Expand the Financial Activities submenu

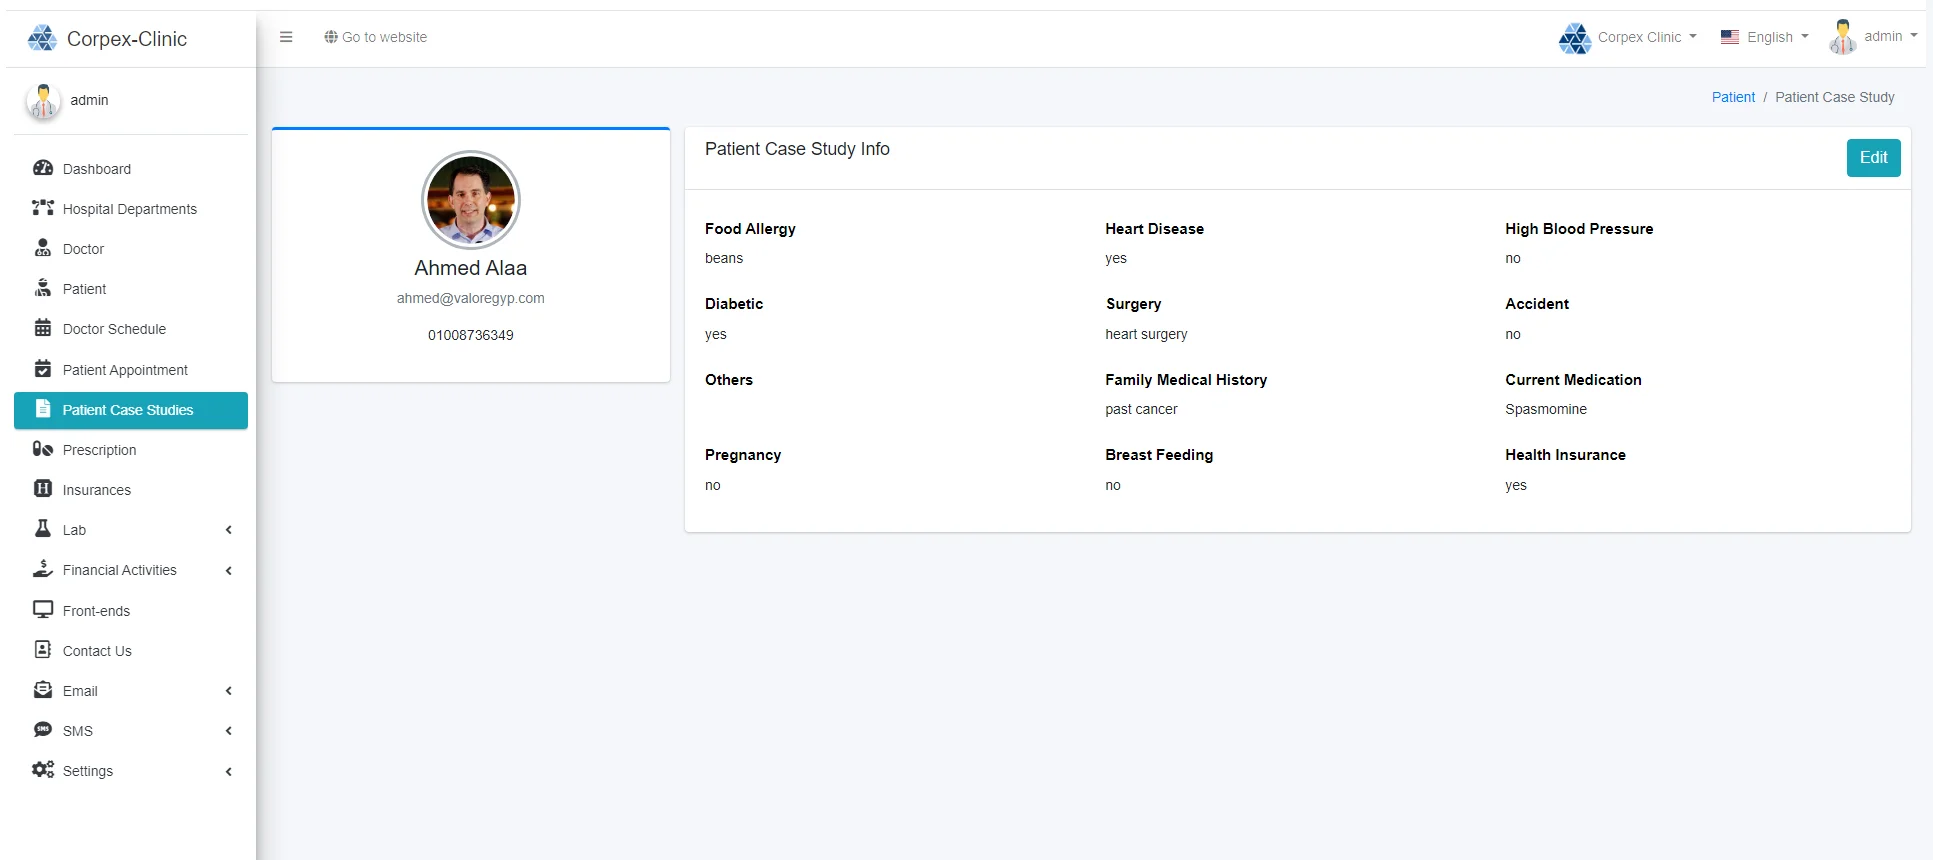(x=131, y=570)
